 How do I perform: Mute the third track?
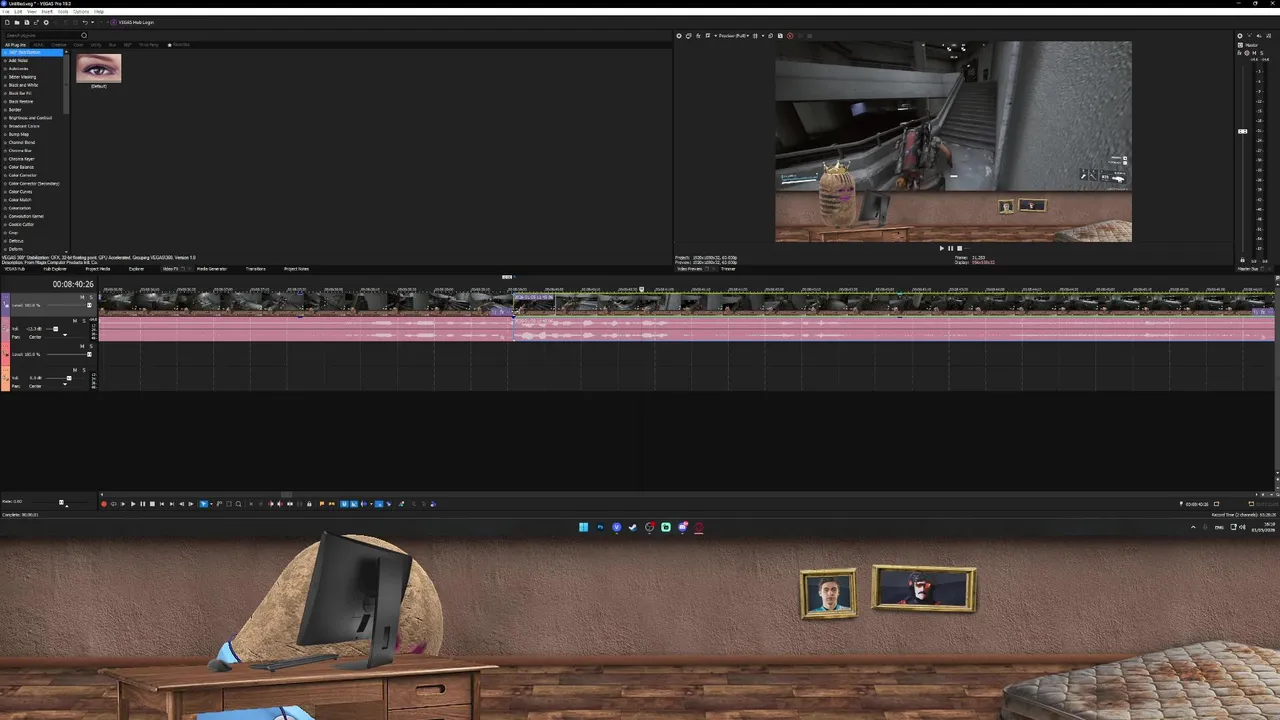[82, 346]
